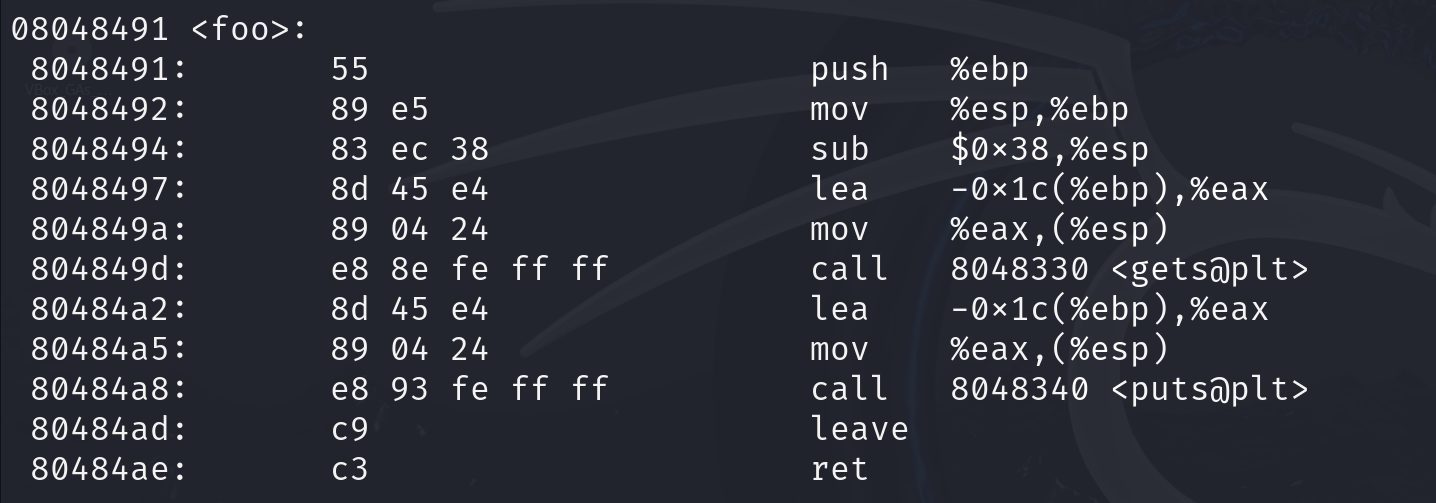Click the address label 804849d

(109, 269)
